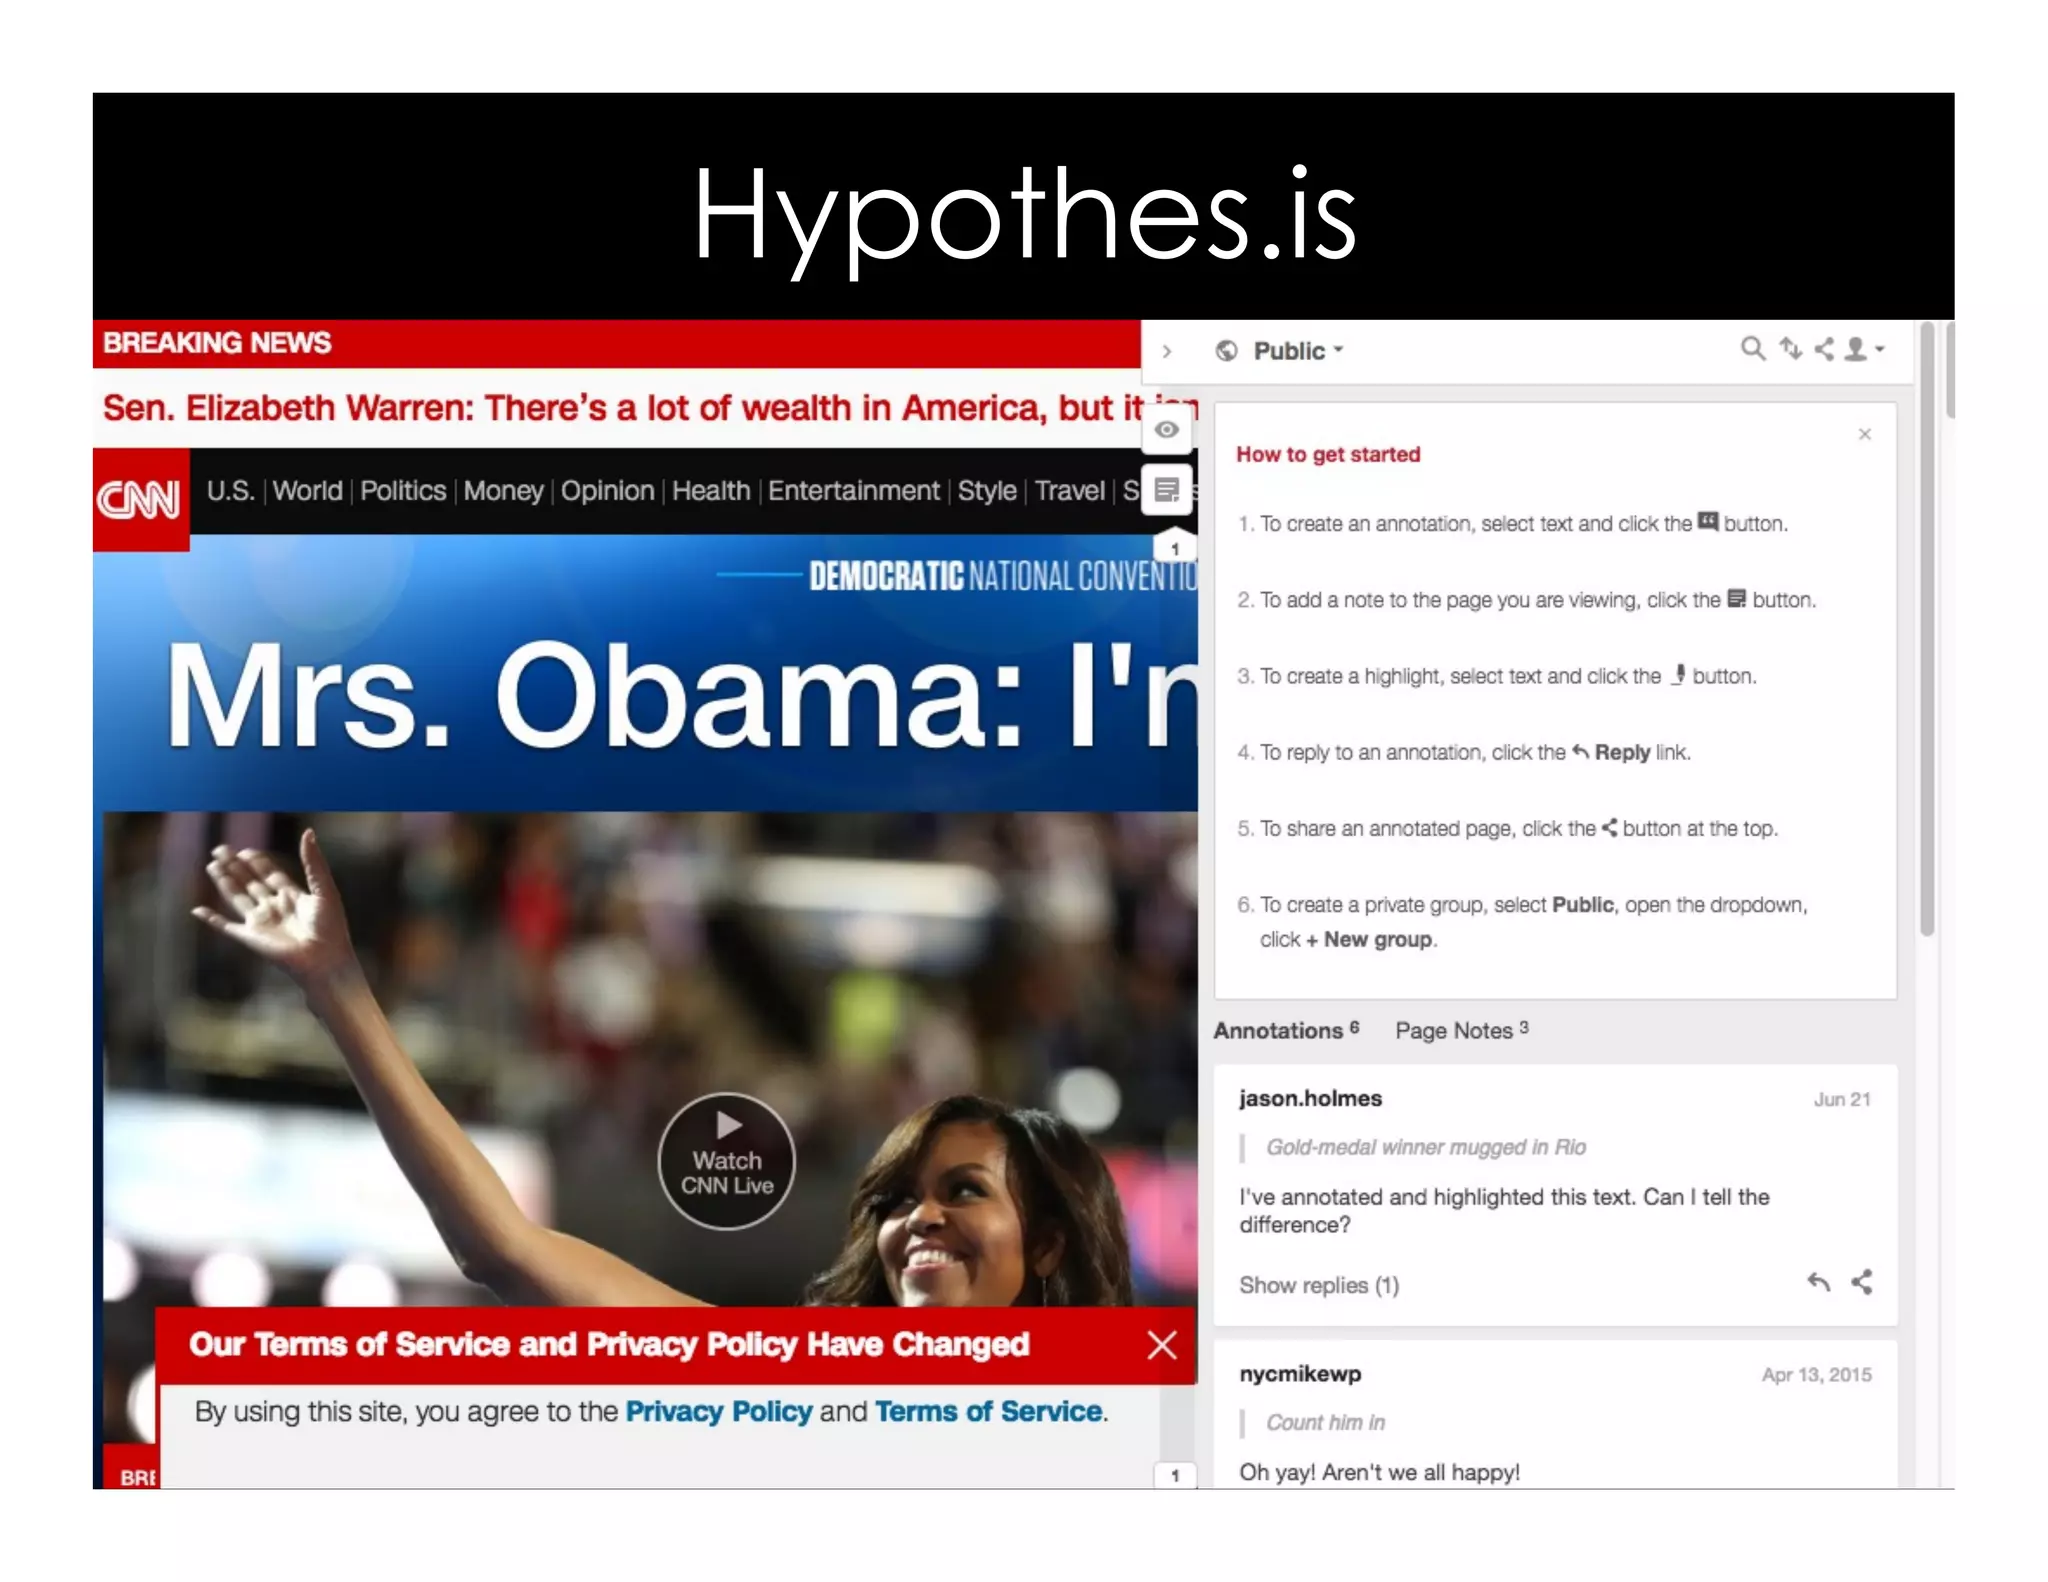Viewport: 2048px width, 1582px height.
Task: Reply to jason.holmes annotation
Action: pyautogui.click(x=1818, y=1282)
